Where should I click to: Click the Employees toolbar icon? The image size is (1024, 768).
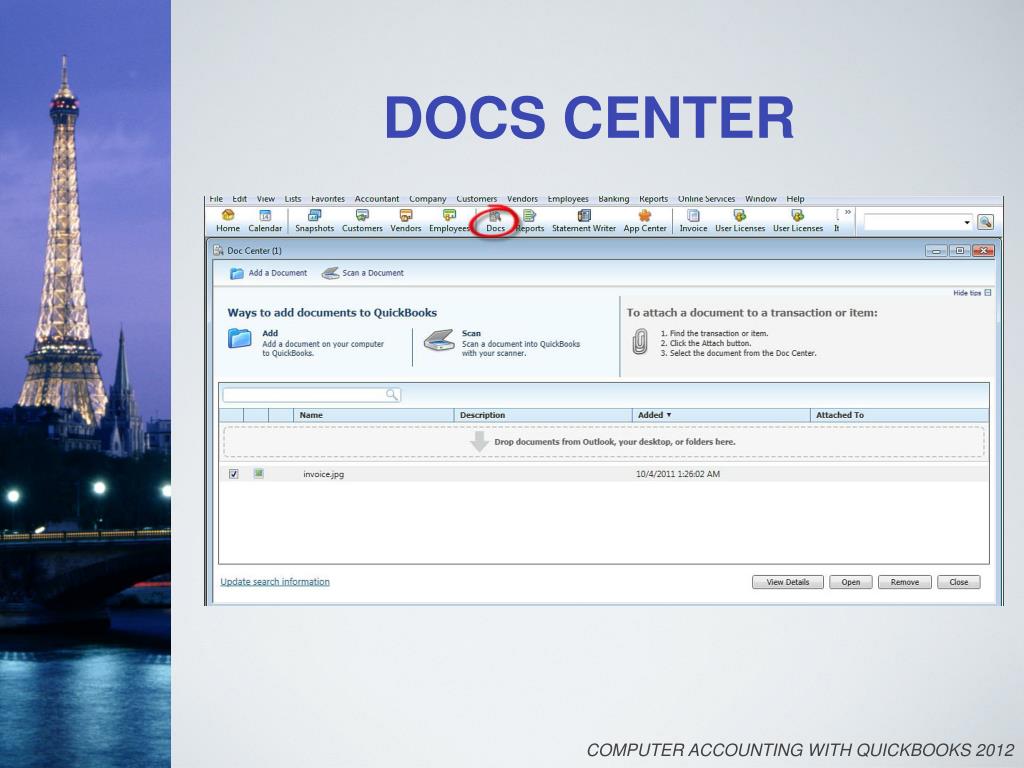449,221
